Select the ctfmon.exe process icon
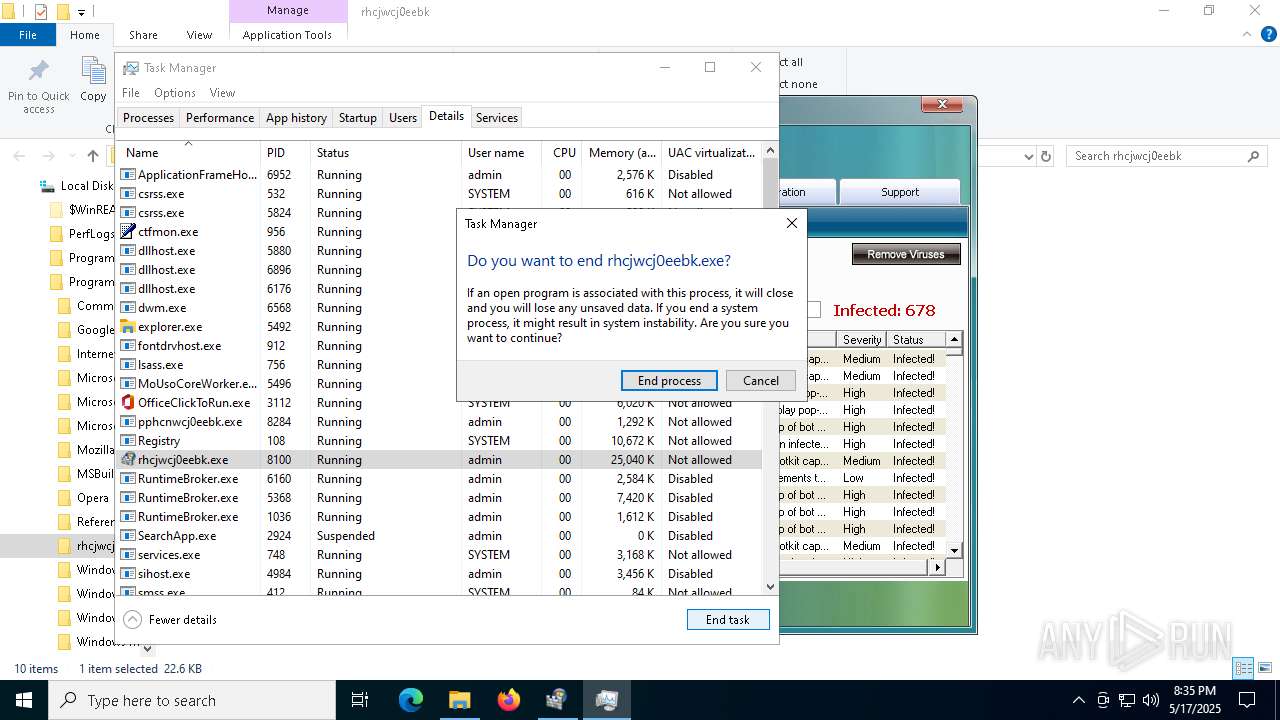The image size is (1280, 720). coord(128,232)
